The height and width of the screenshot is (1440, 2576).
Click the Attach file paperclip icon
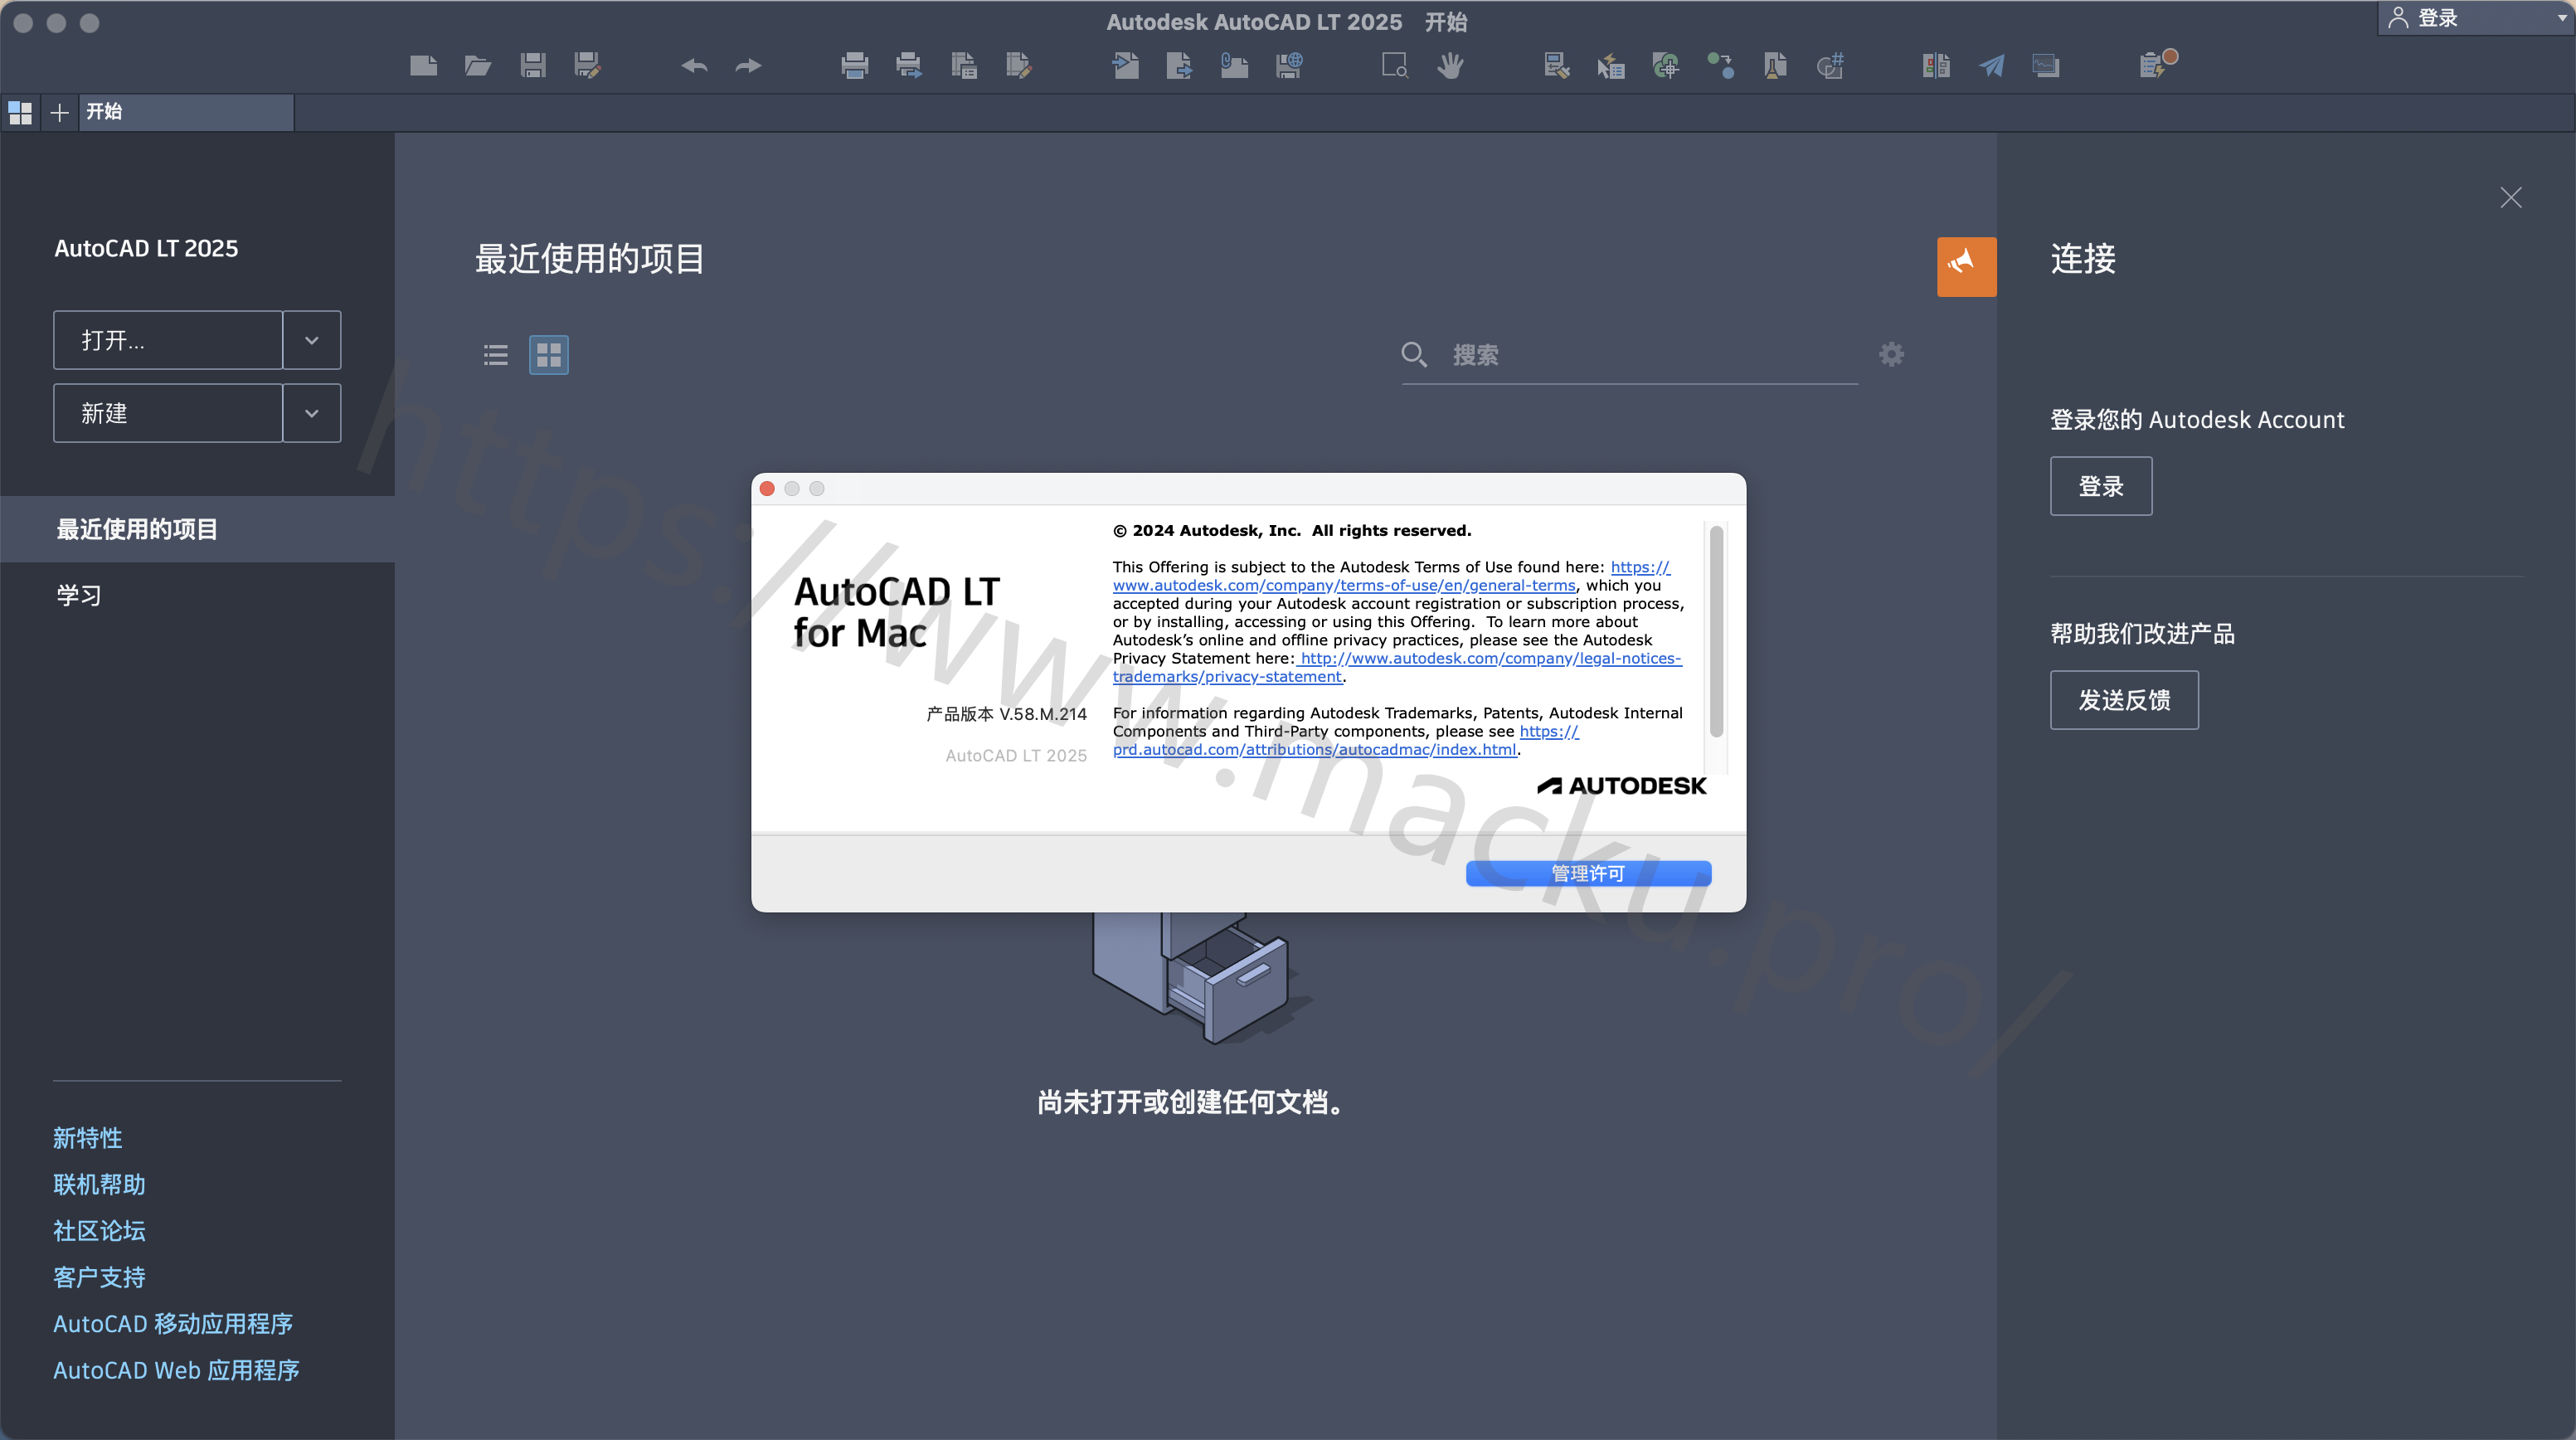click(x=1234, y=66)
